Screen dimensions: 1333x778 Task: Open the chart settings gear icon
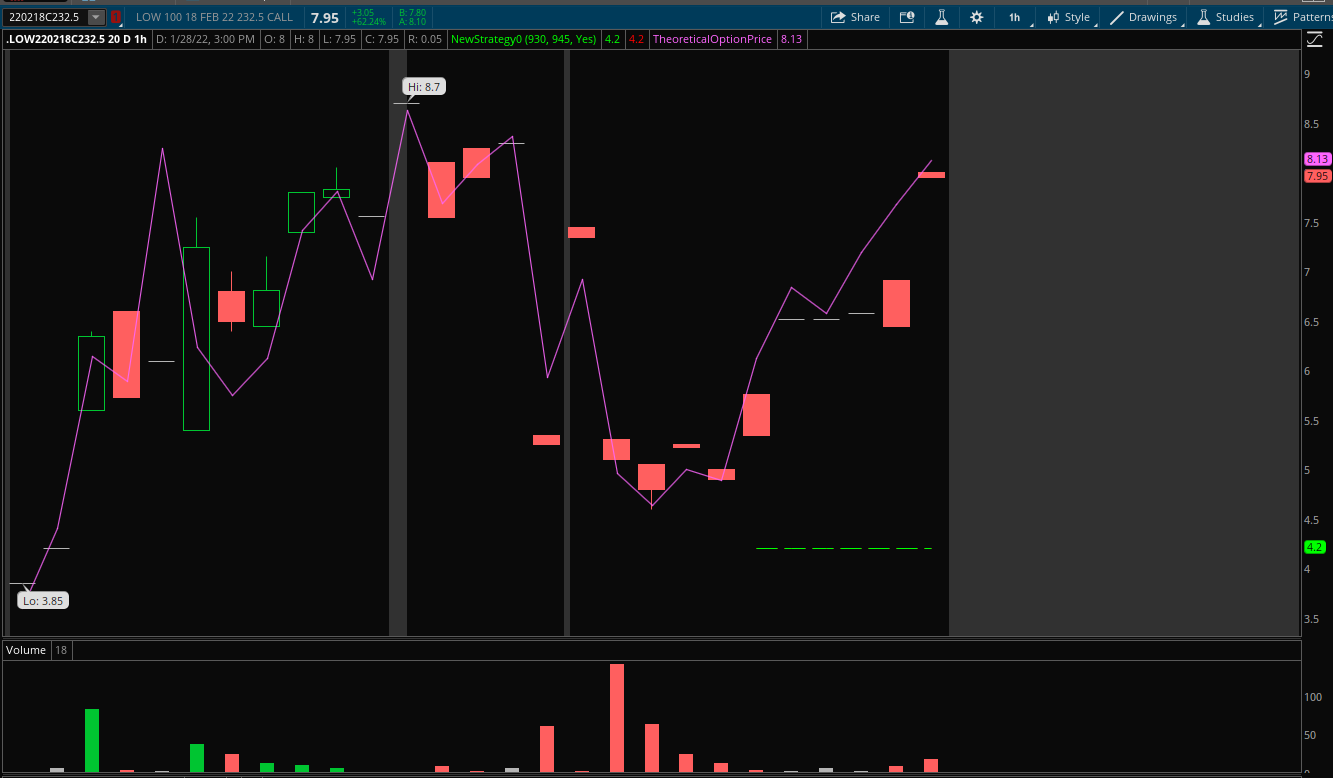[976, 17]
